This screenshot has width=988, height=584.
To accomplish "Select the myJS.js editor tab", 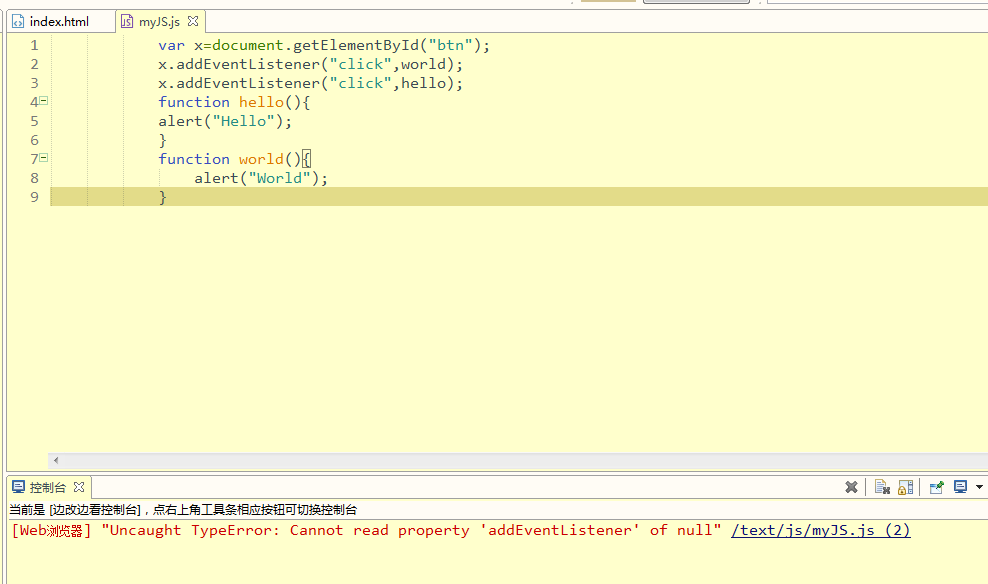I will [159, 21].
